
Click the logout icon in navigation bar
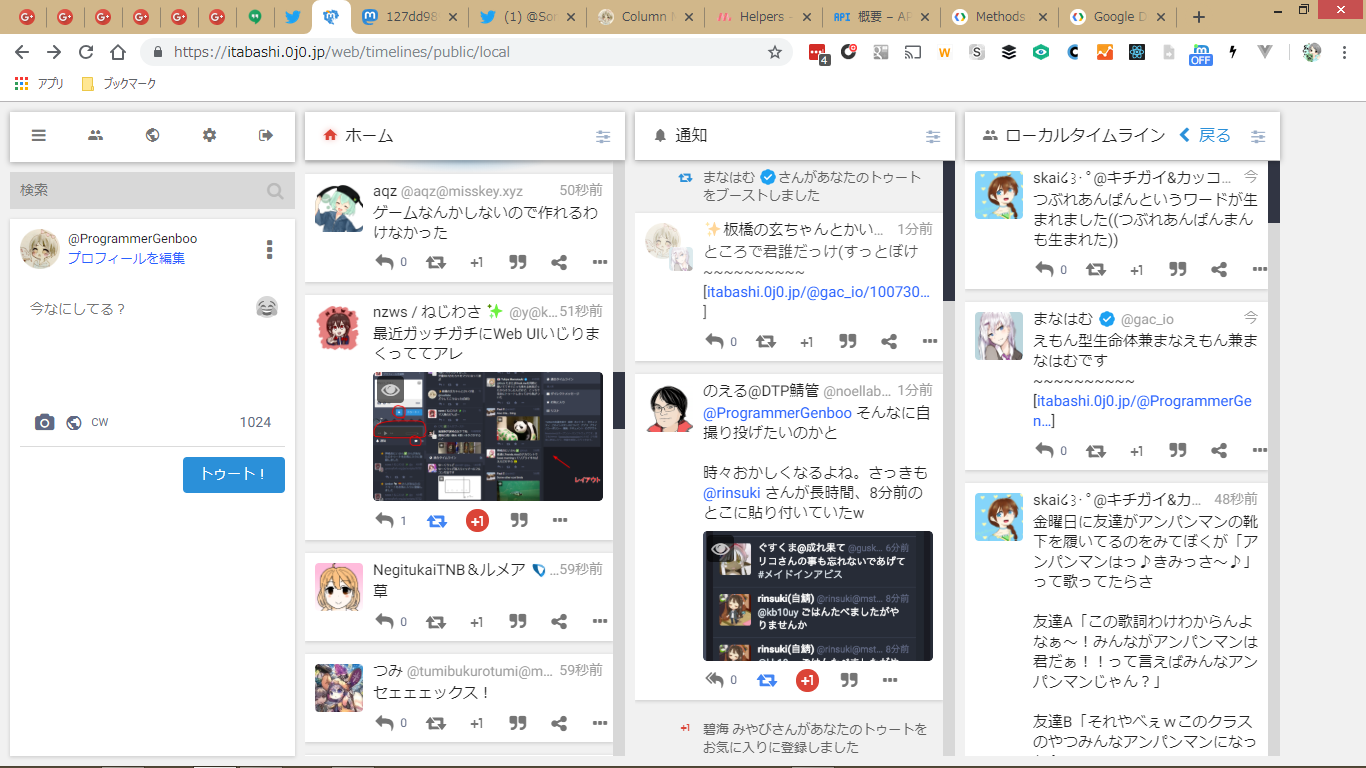(x=266, y=136)
